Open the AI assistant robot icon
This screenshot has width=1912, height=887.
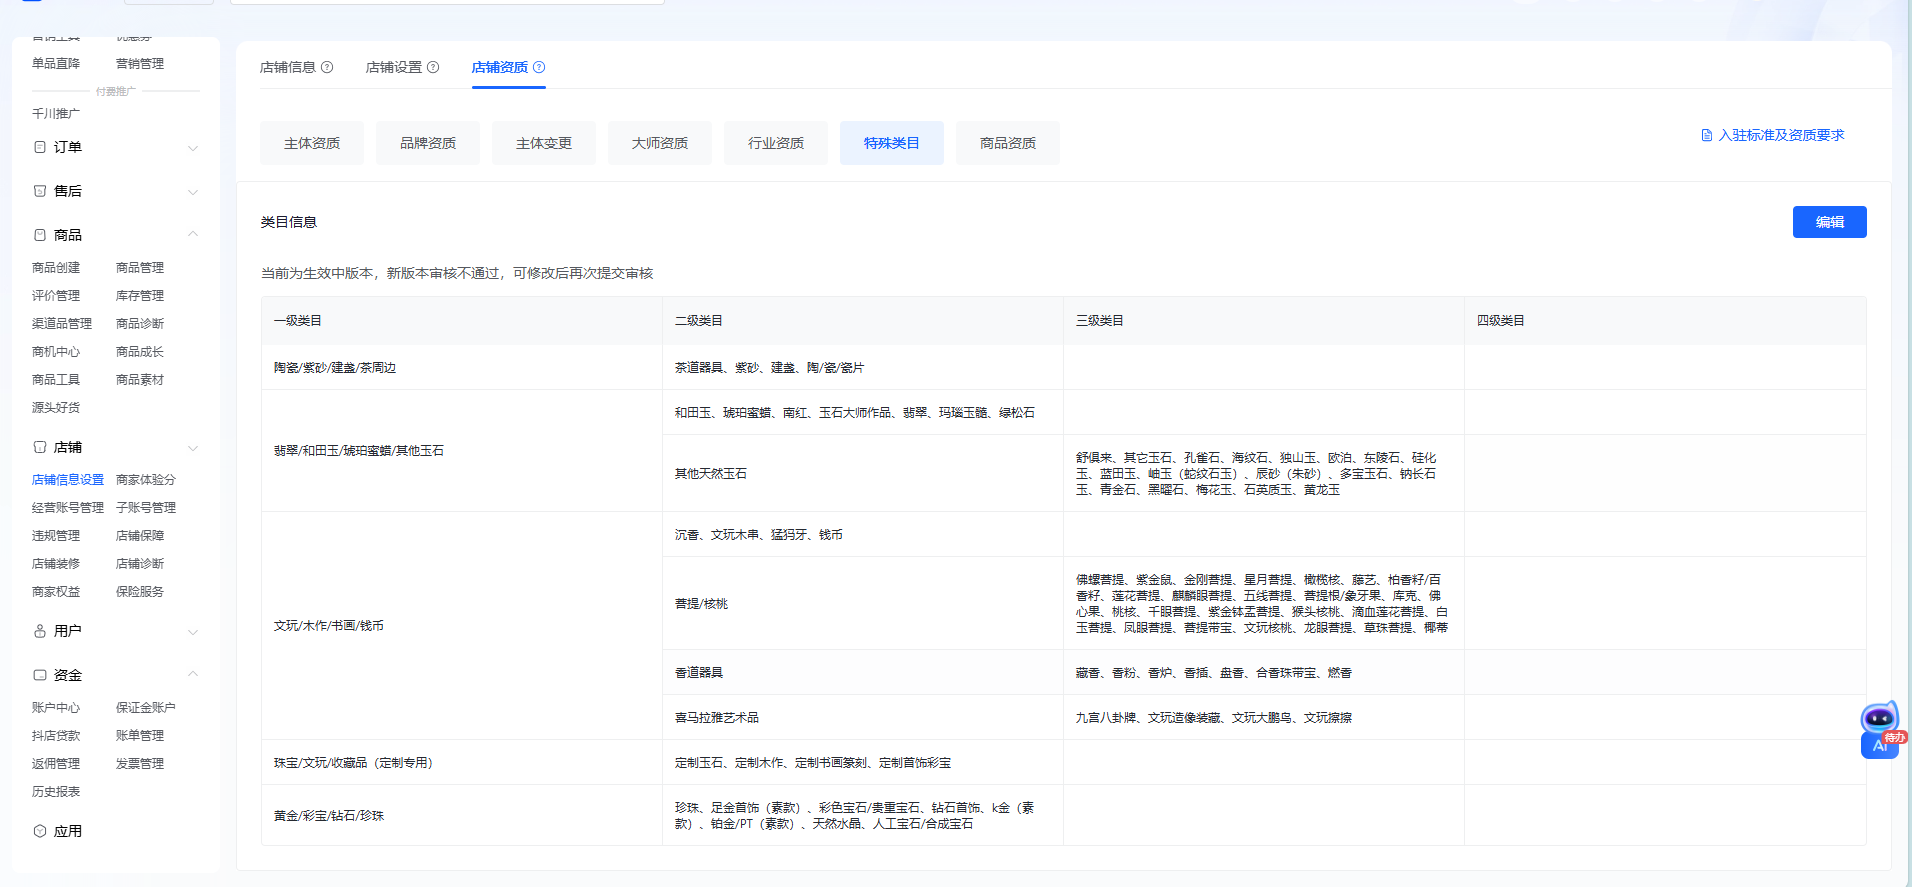pos(1879,720)
